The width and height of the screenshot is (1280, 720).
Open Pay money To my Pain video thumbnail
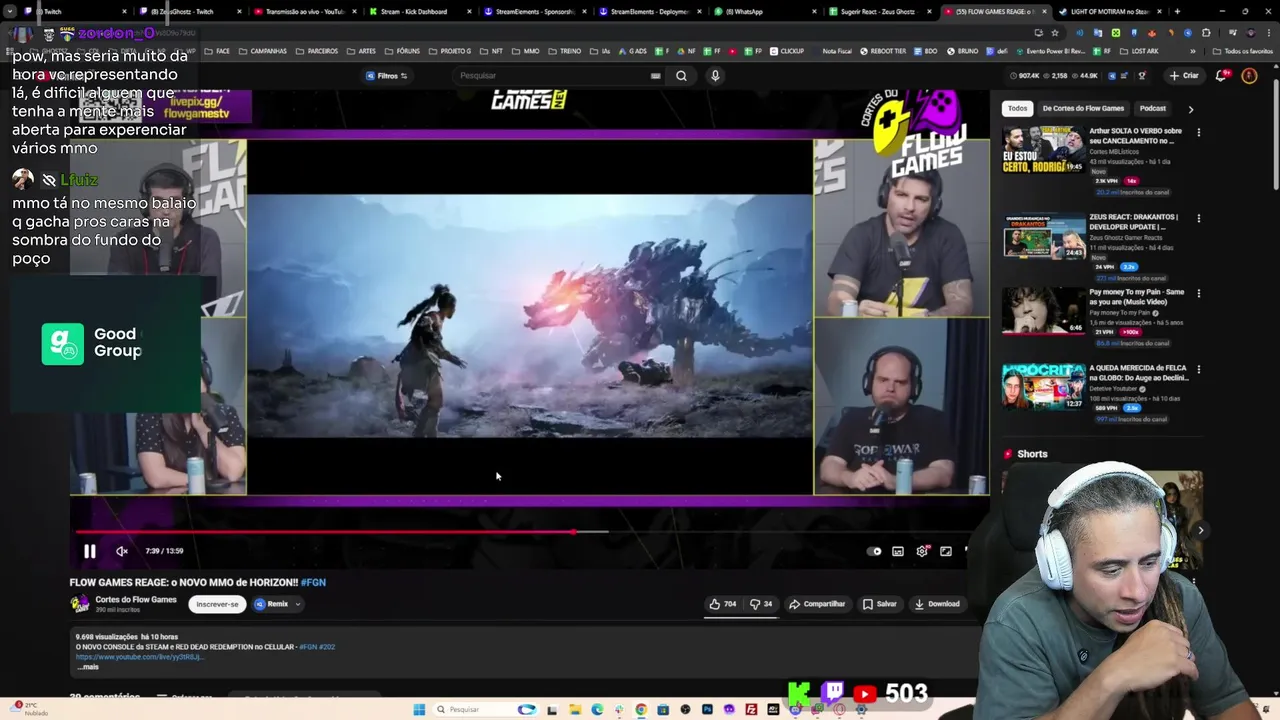[x=1044, y=311]
